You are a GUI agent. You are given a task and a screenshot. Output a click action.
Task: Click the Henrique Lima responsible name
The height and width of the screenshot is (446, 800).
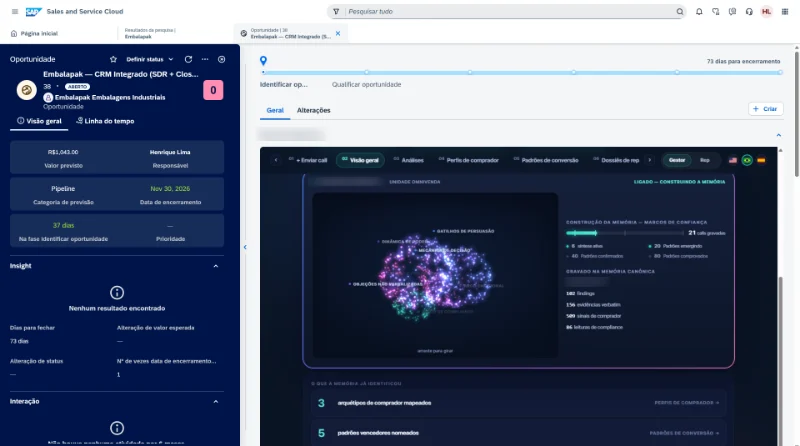coord(170,152)
